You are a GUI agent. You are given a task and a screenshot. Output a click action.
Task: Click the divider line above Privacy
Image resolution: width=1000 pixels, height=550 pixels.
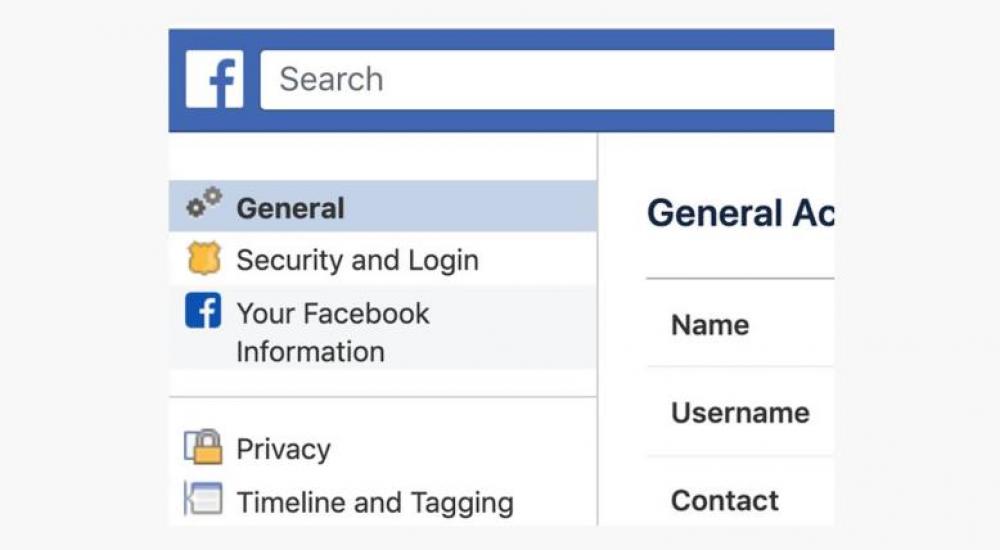tap(383, 397)
